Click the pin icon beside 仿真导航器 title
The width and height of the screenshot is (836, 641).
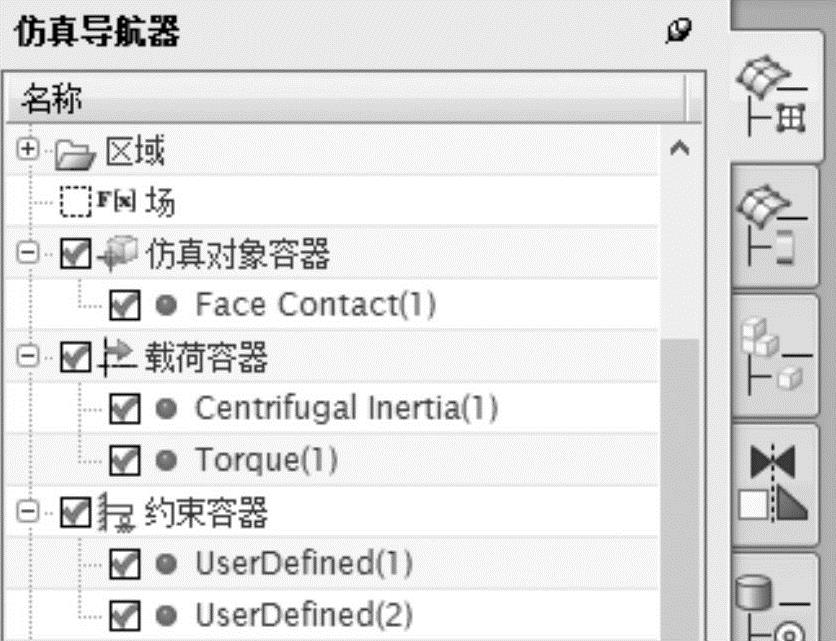point(679,33)
